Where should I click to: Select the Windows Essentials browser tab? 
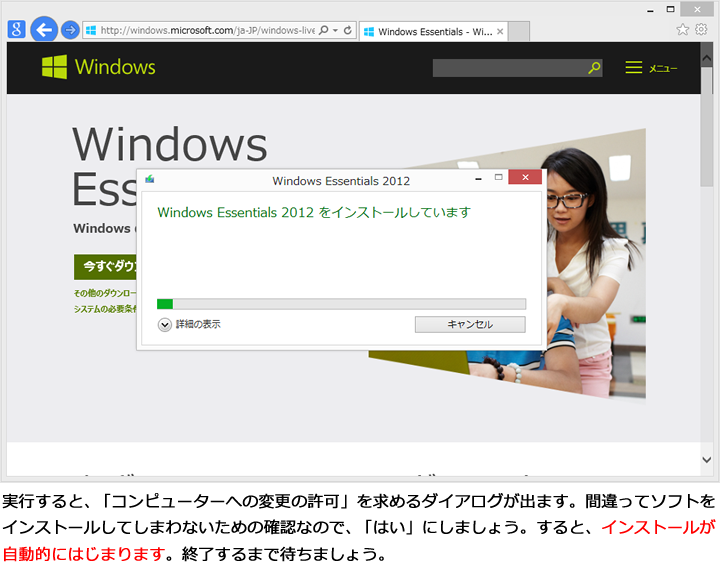433,31
